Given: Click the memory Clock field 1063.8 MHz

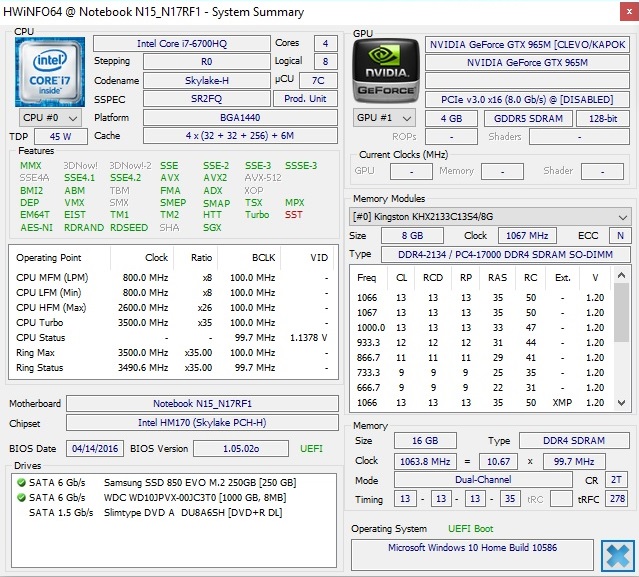Looking at the screenshot, I should click(425, 461).
